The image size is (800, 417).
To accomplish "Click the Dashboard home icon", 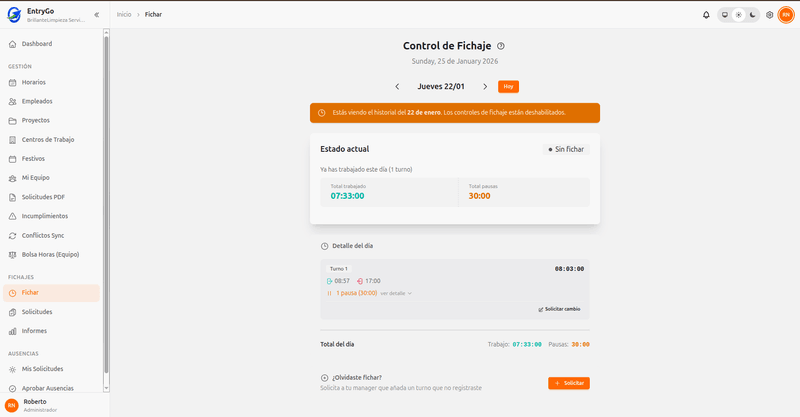I will 13,44.
